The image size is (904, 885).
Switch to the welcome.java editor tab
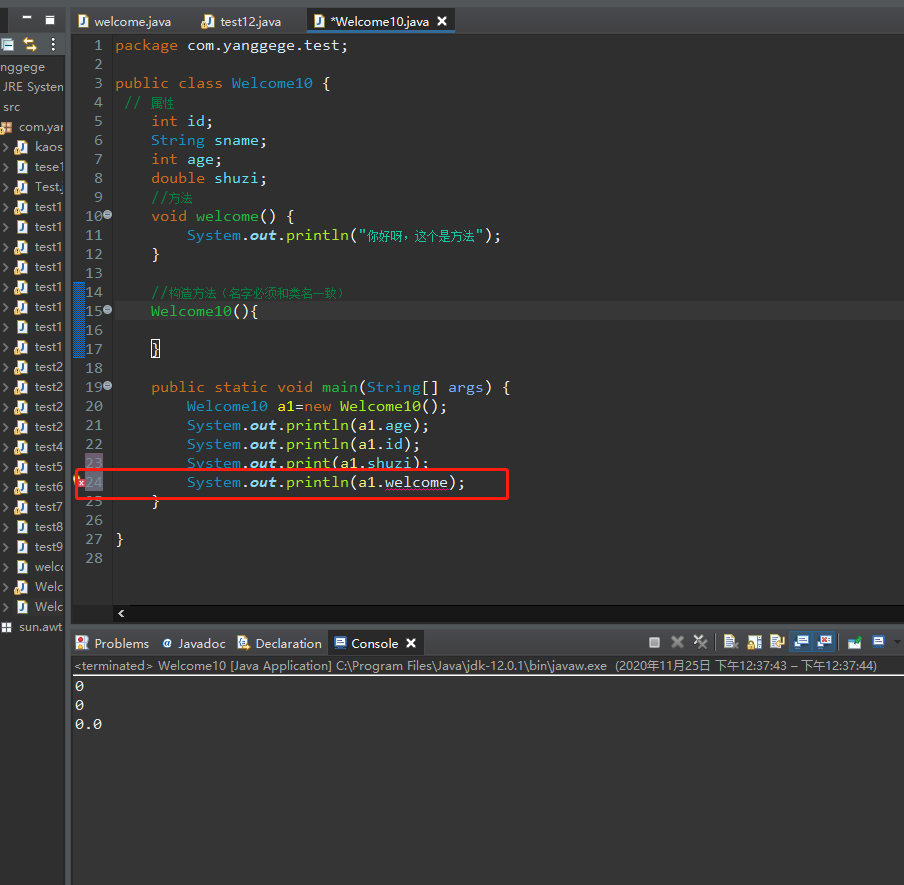point(125,21)
